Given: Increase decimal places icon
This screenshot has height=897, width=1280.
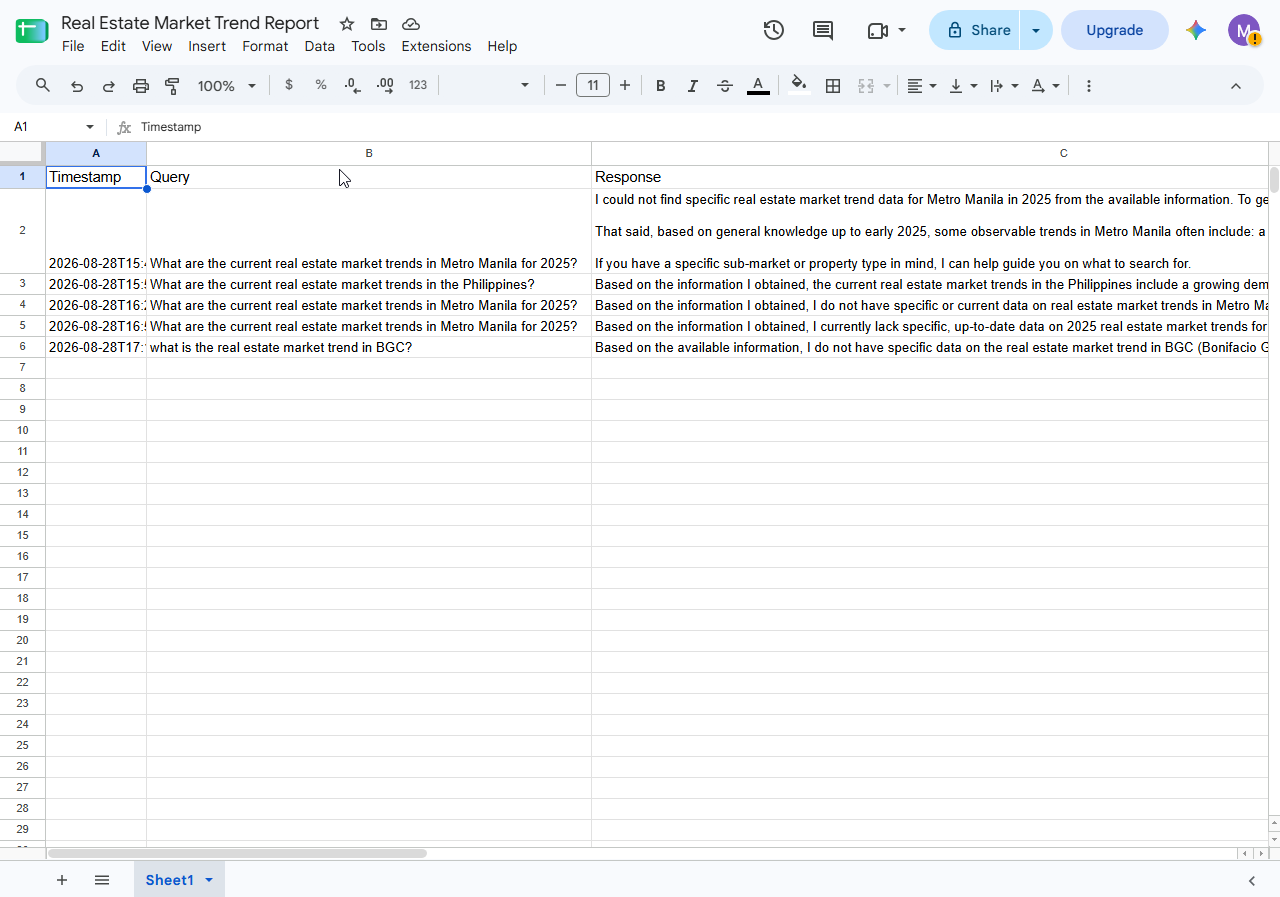Looking at the screenshot, I should [385, 86].
